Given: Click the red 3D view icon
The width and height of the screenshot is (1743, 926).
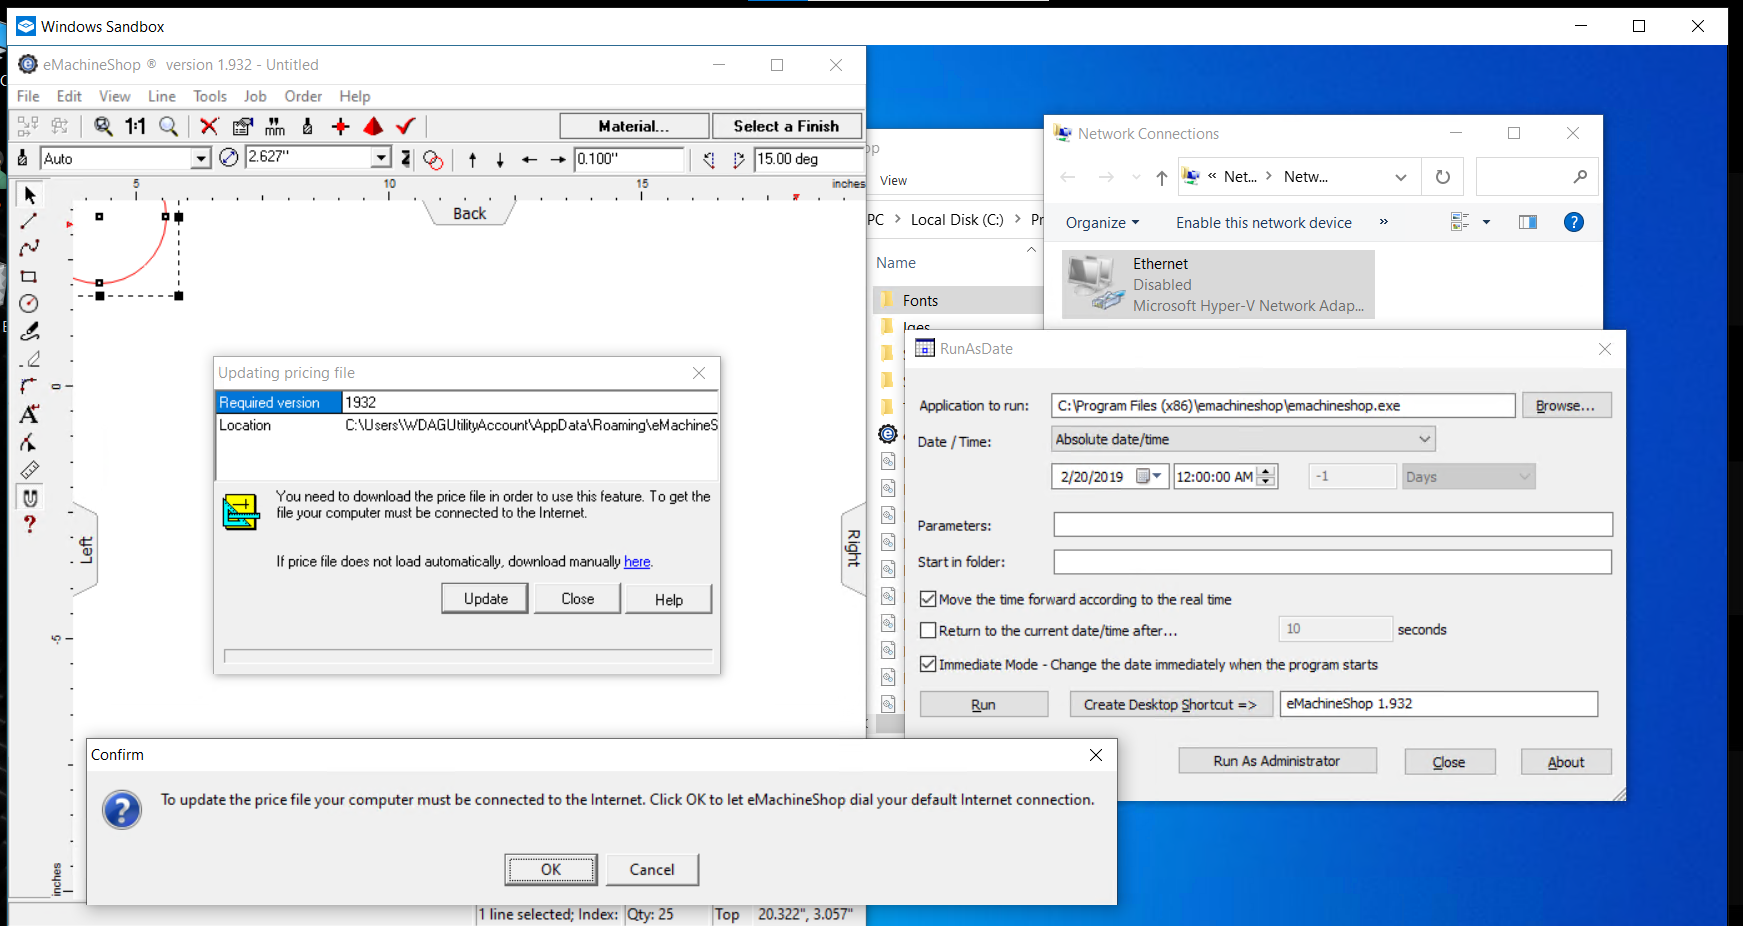Looking at the screenshot, I should pos(373,126).
